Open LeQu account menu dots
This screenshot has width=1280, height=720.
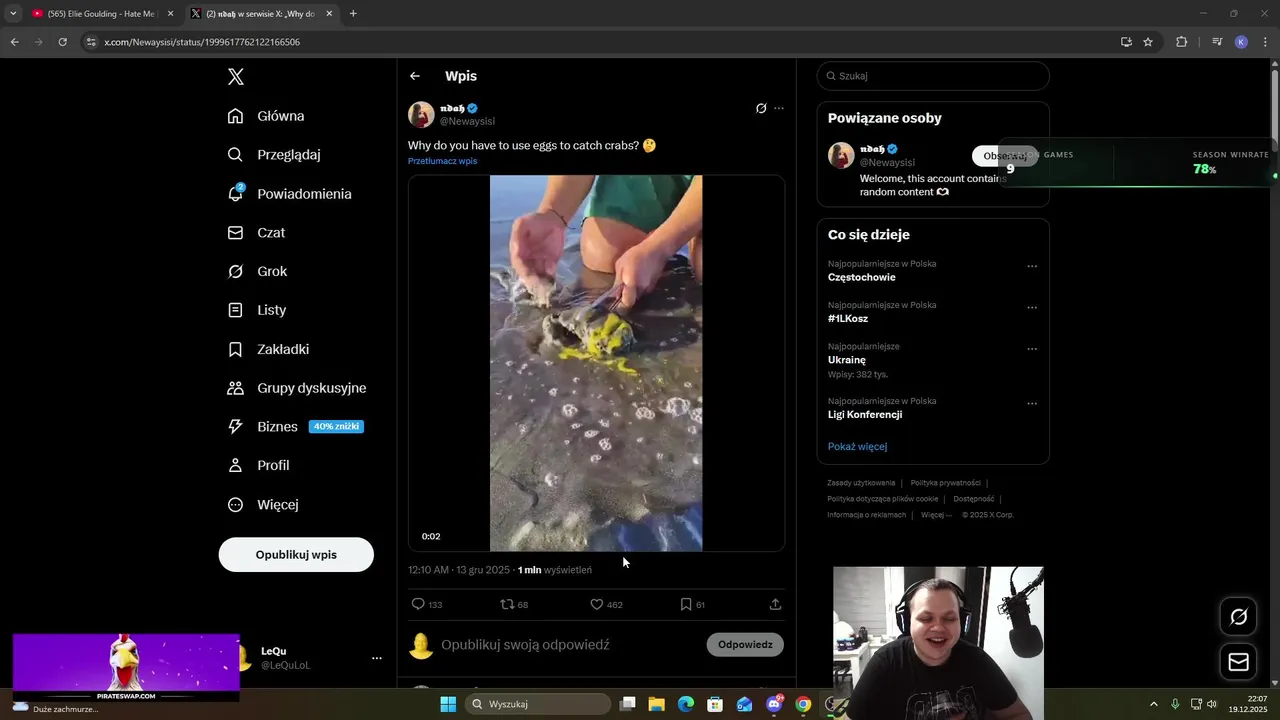coord(377,658)
